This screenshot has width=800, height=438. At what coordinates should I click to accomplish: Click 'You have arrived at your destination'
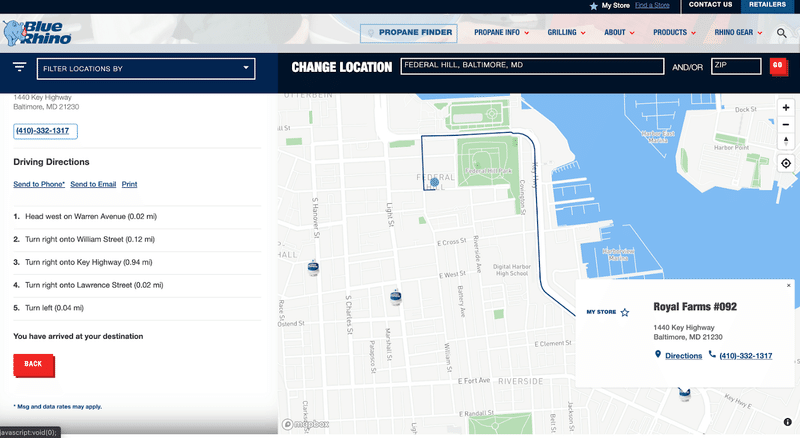tap(78, 336)
